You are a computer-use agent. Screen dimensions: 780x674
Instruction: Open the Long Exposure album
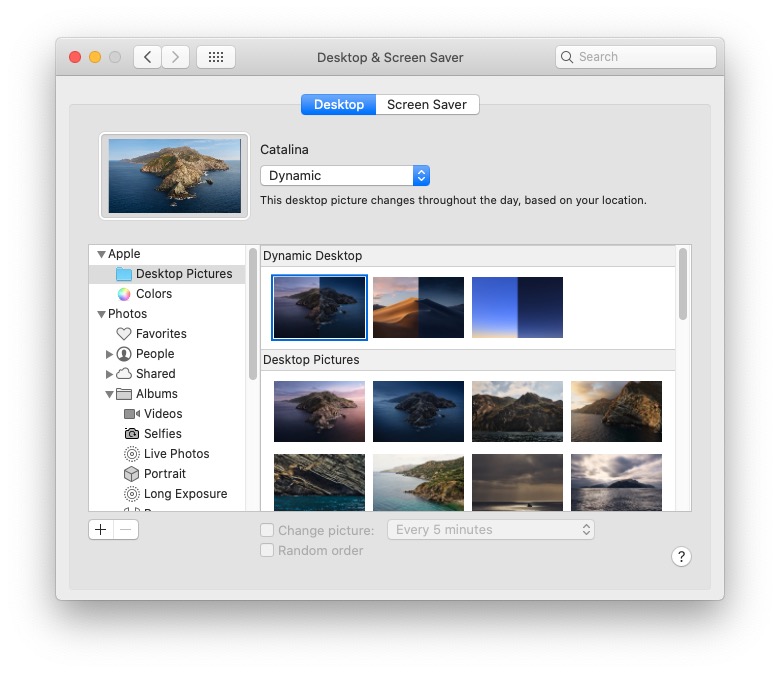point(167,493)
